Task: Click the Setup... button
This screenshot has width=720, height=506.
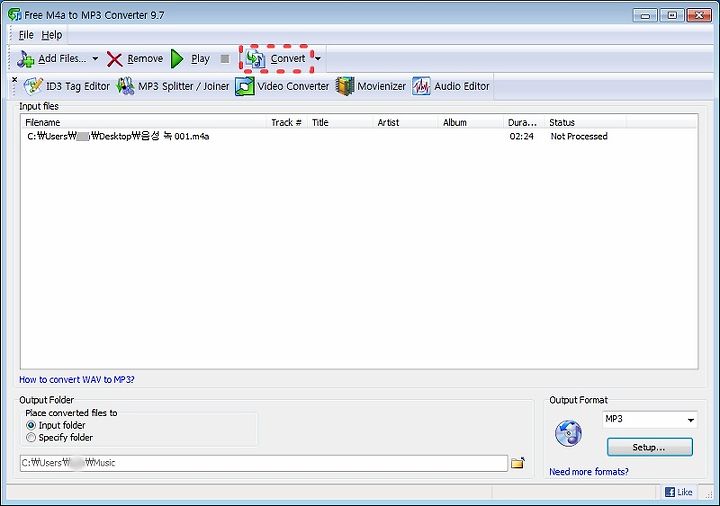Action: pos(650,447)
